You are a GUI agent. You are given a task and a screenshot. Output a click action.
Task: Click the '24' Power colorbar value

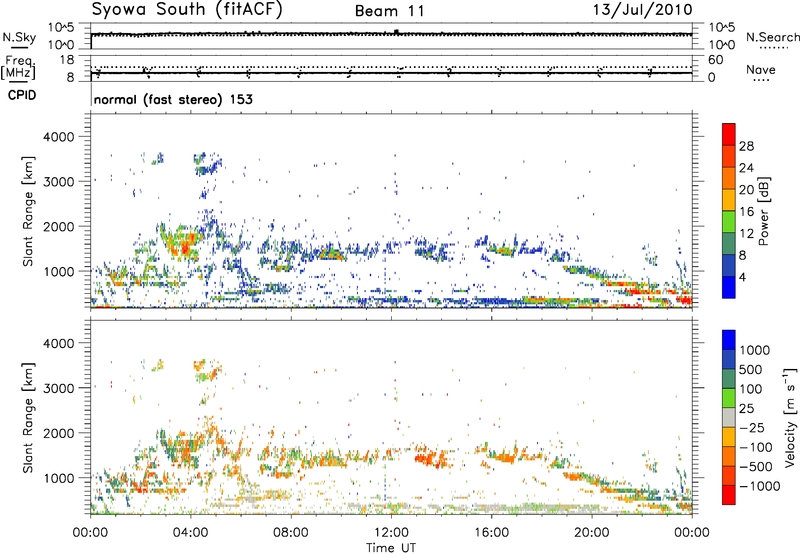(x=746, y=168)
